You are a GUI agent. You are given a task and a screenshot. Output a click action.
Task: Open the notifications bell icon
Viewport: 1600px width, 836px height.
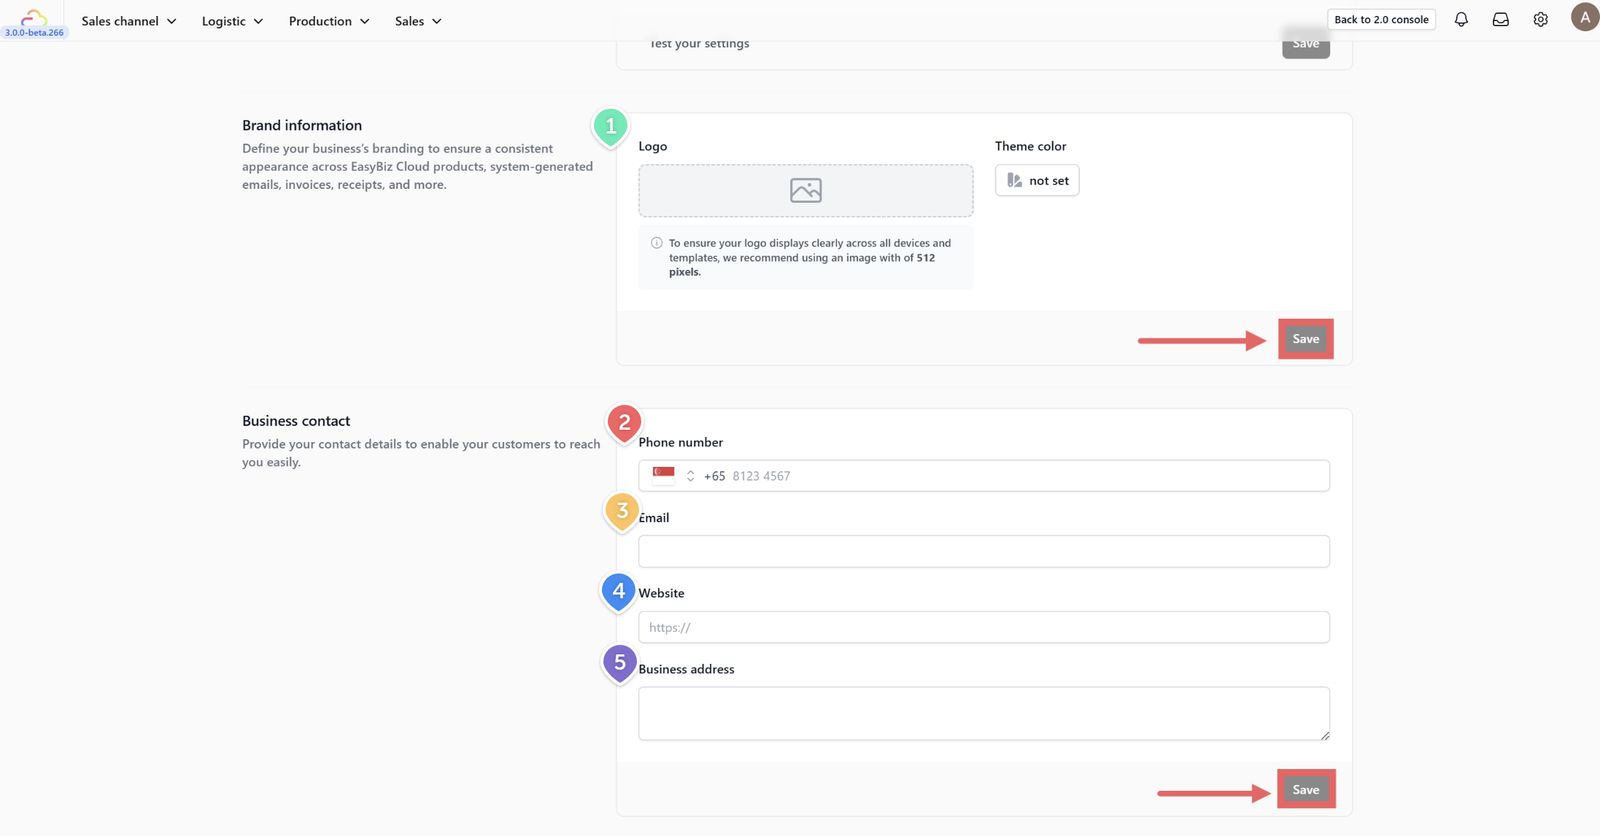(1461, 19)
